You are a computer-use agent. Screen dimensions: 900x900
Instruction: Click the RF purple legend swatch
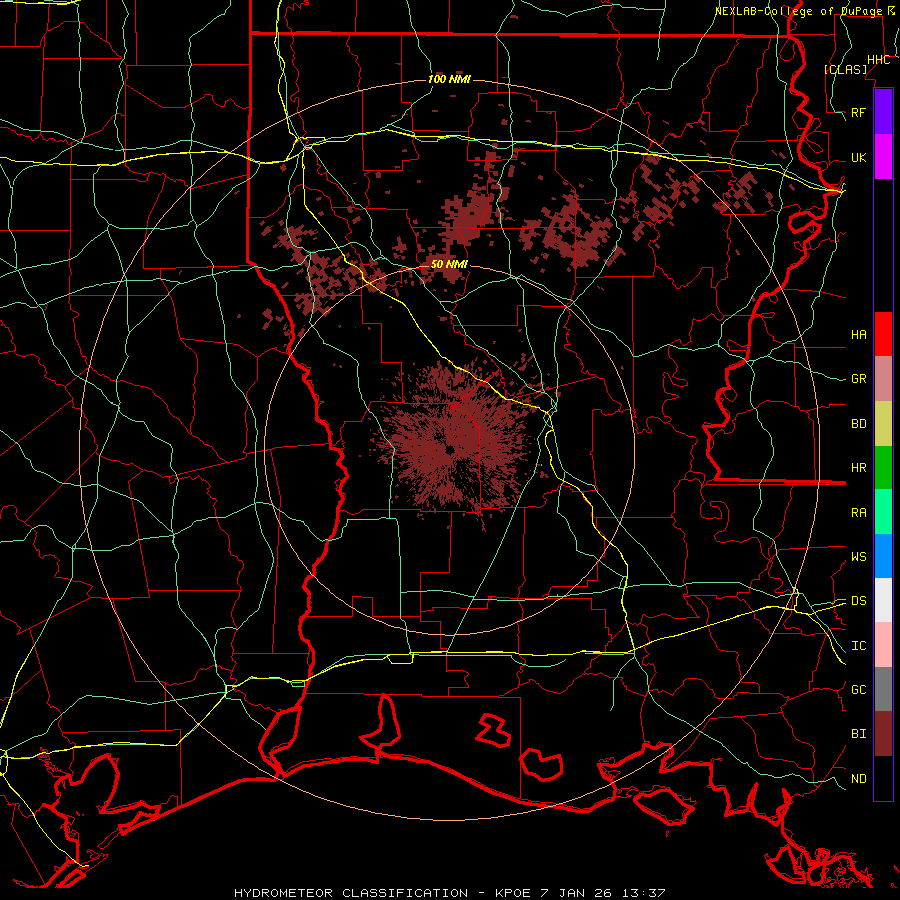(x=883, y=112)
